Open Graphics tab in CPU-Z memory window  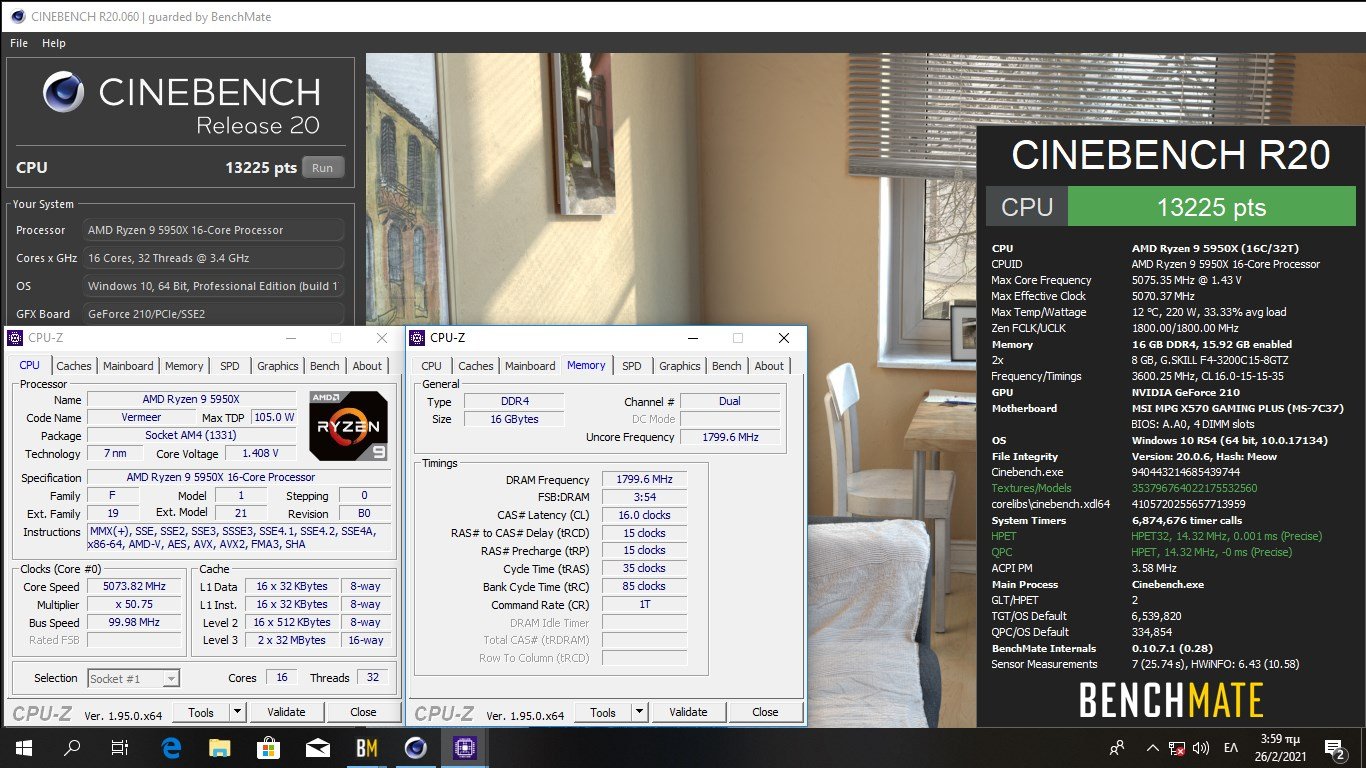(680, 366)
